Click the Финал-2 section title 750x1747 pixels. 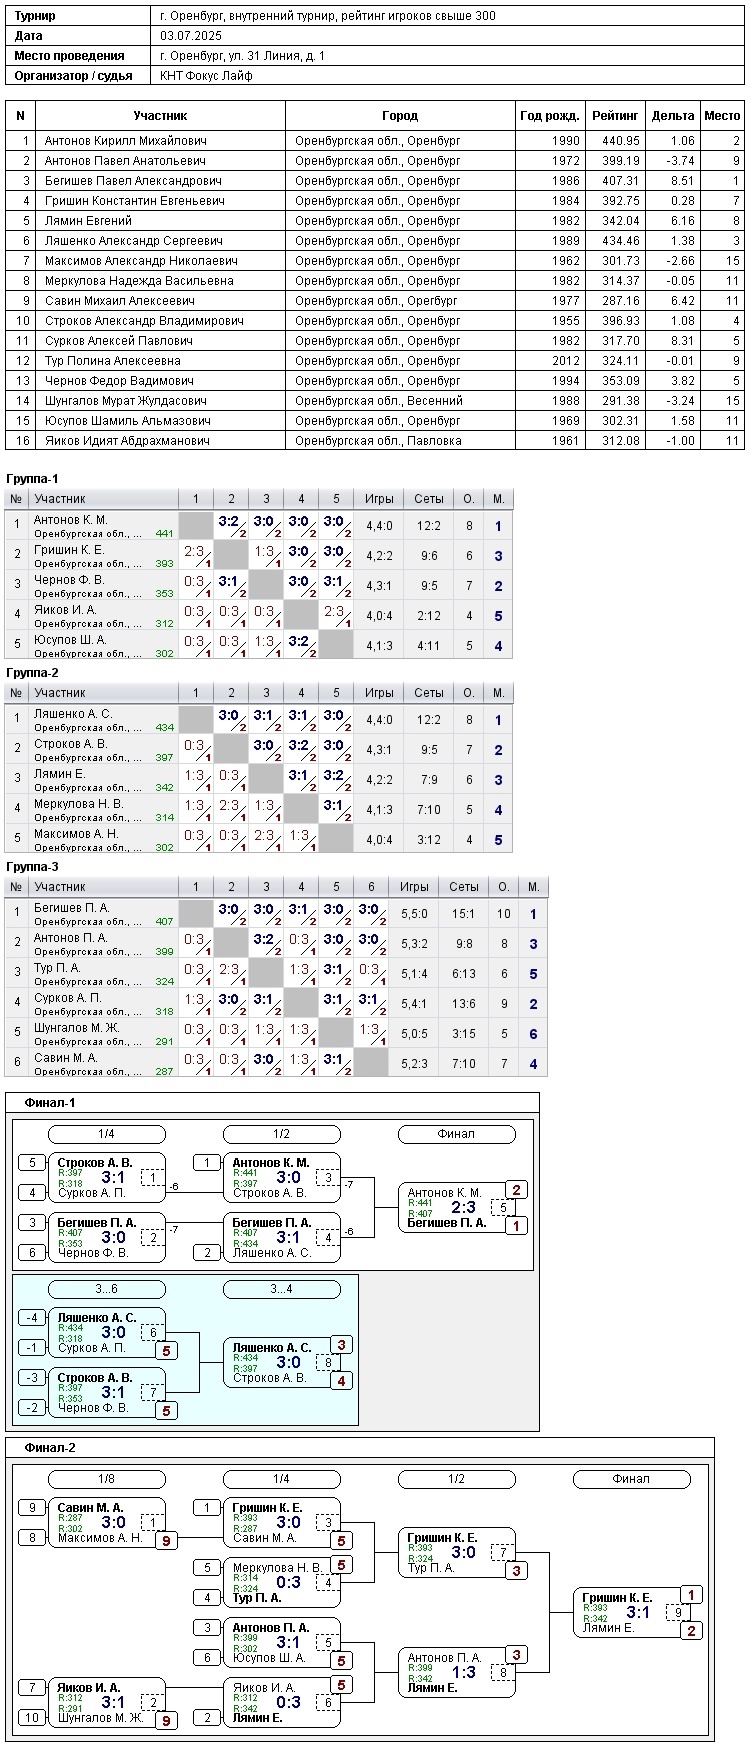coord(50,1448)
